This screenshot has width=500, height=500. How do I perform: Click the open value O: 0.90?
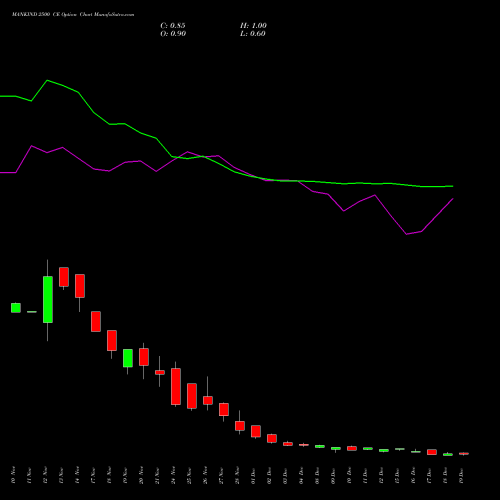point(173,34)
